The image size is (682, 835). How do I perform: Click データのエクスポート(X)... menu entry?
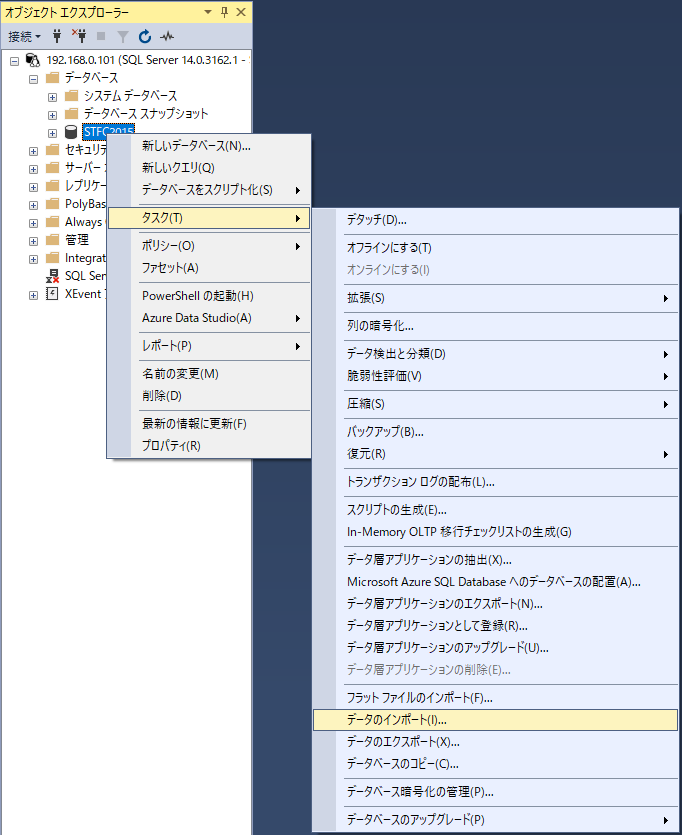click(403, 742)
